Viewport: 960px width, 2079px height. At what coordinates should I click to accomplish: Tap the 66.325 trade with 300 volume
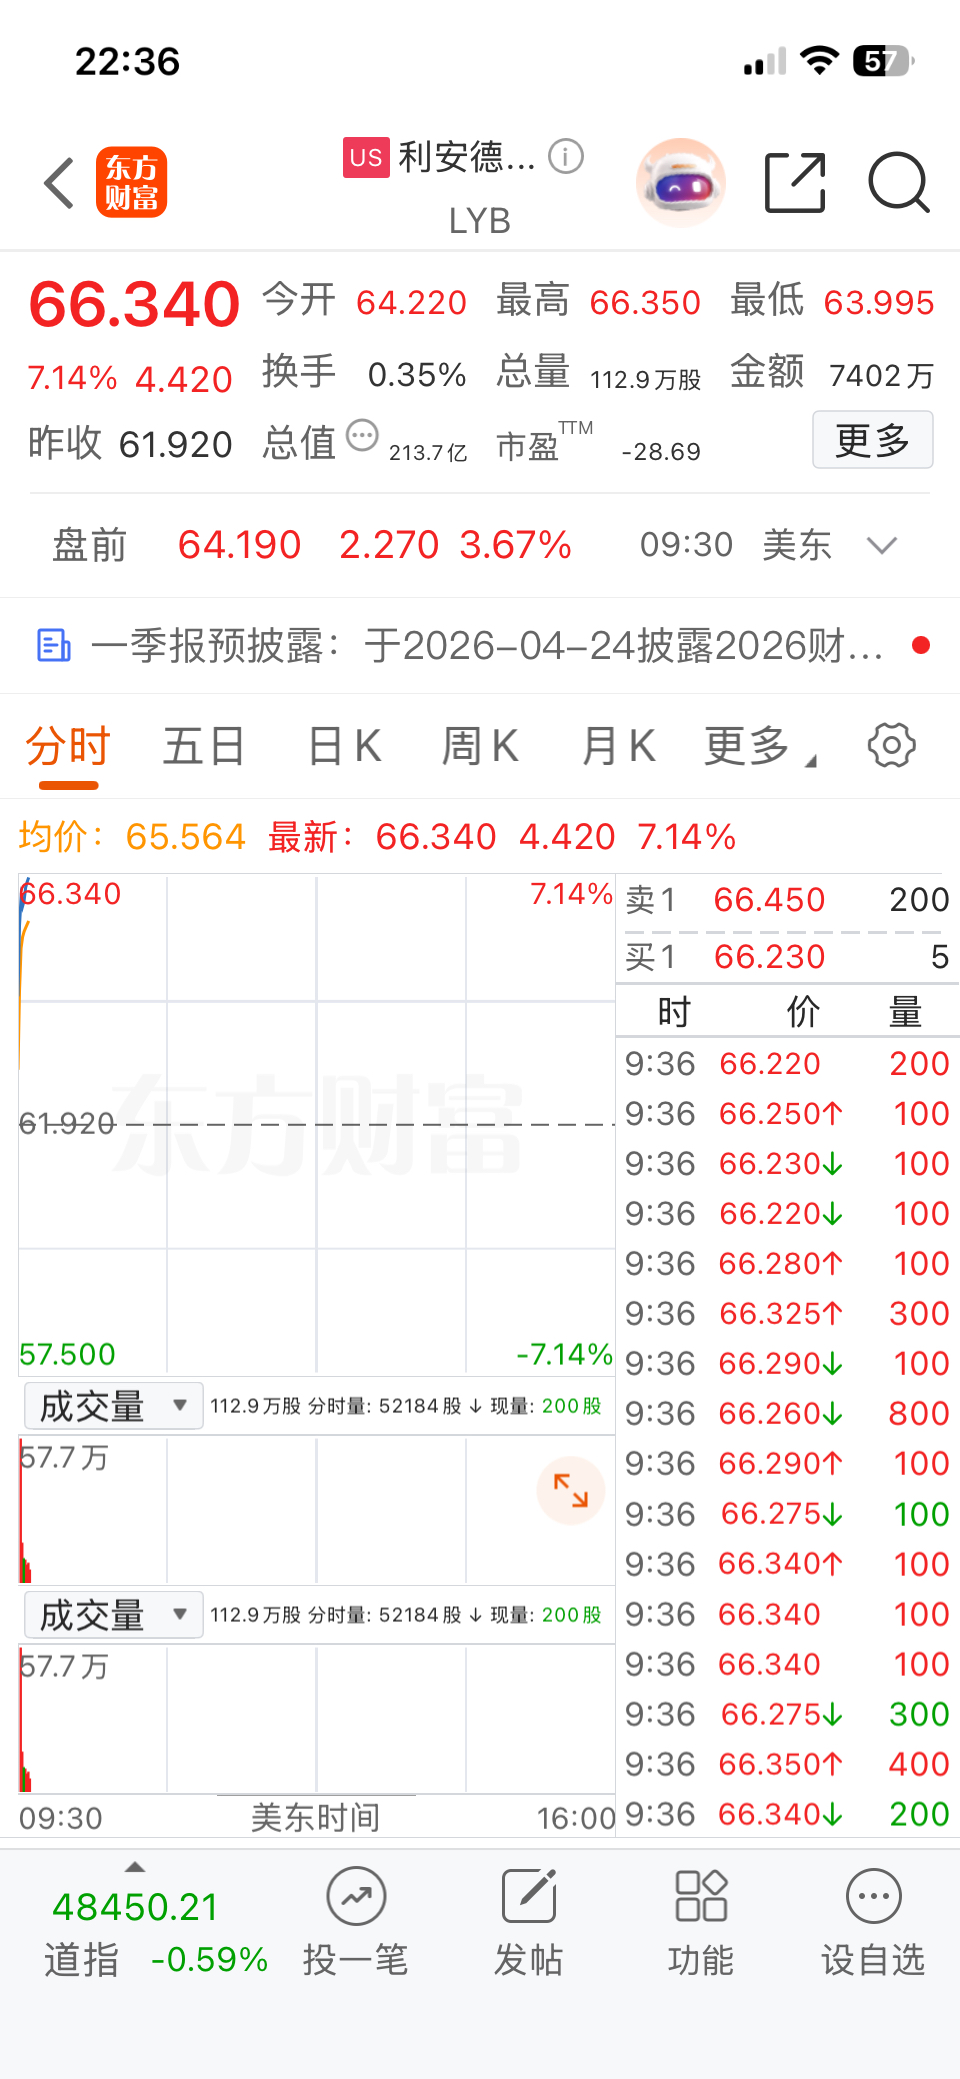pyautogui.click(x=788, y=1314)
